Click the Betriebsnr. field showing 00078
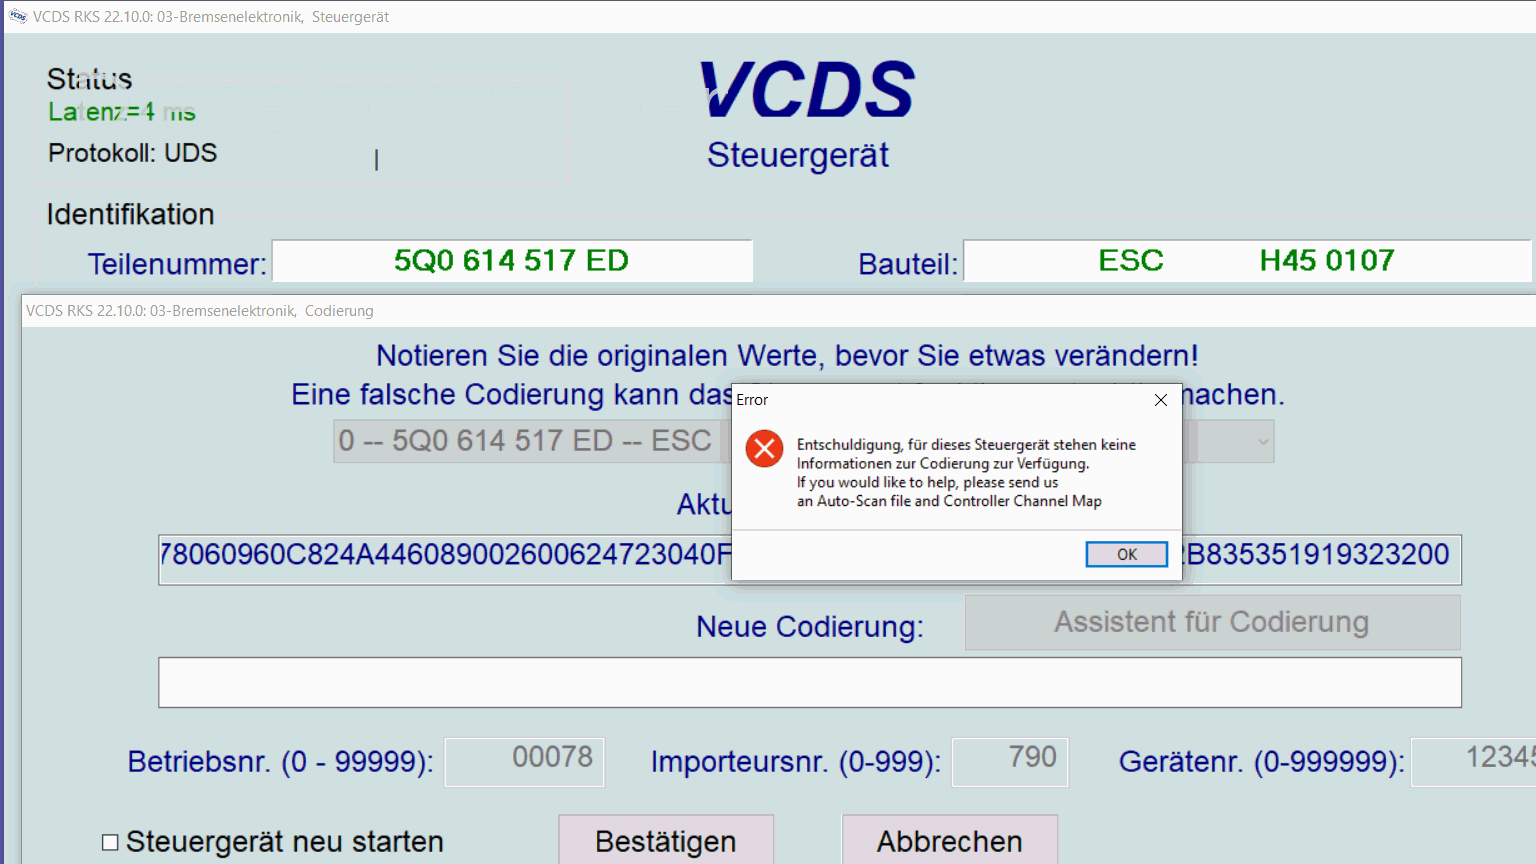The image size is (1536, 864). pyautogui.click(x=524, y=761)
